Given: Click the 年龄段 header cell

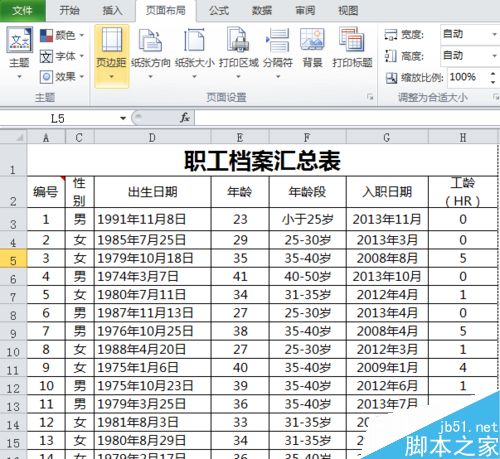Looking at the screenshot, I should click(307, 192).
